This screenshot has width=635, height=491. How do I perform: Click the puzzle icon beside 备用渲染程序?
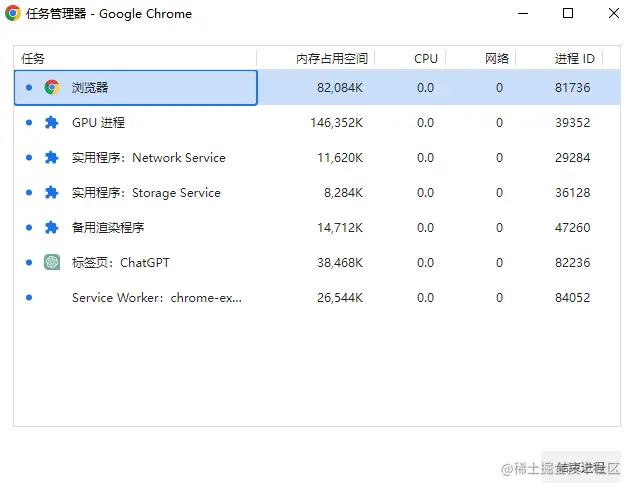coord(52,228)
